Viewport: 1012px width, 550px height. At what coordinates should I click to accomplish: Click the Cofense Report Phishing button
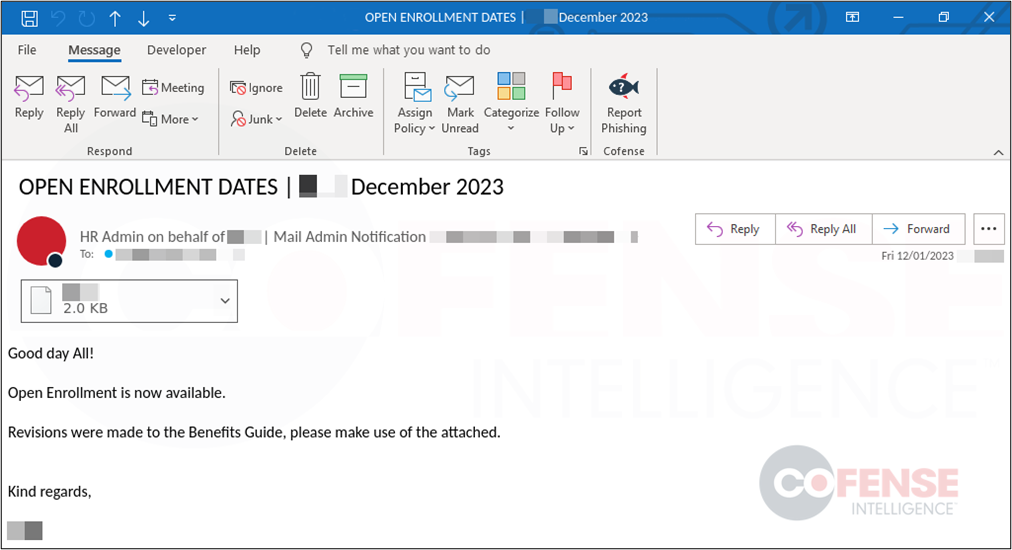pos(623,103)
